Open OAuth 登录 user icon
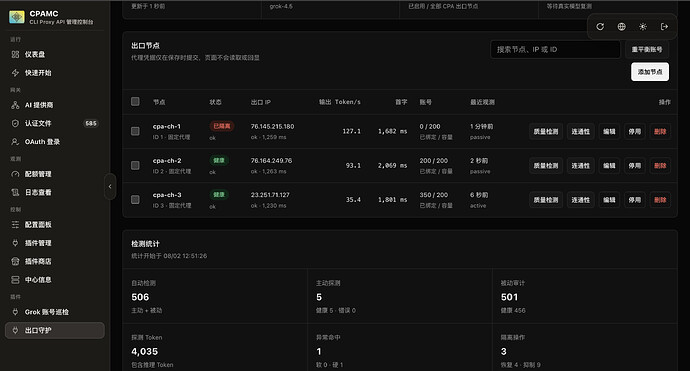The height and width of the screenshot is (371, 690). point(15,142)
